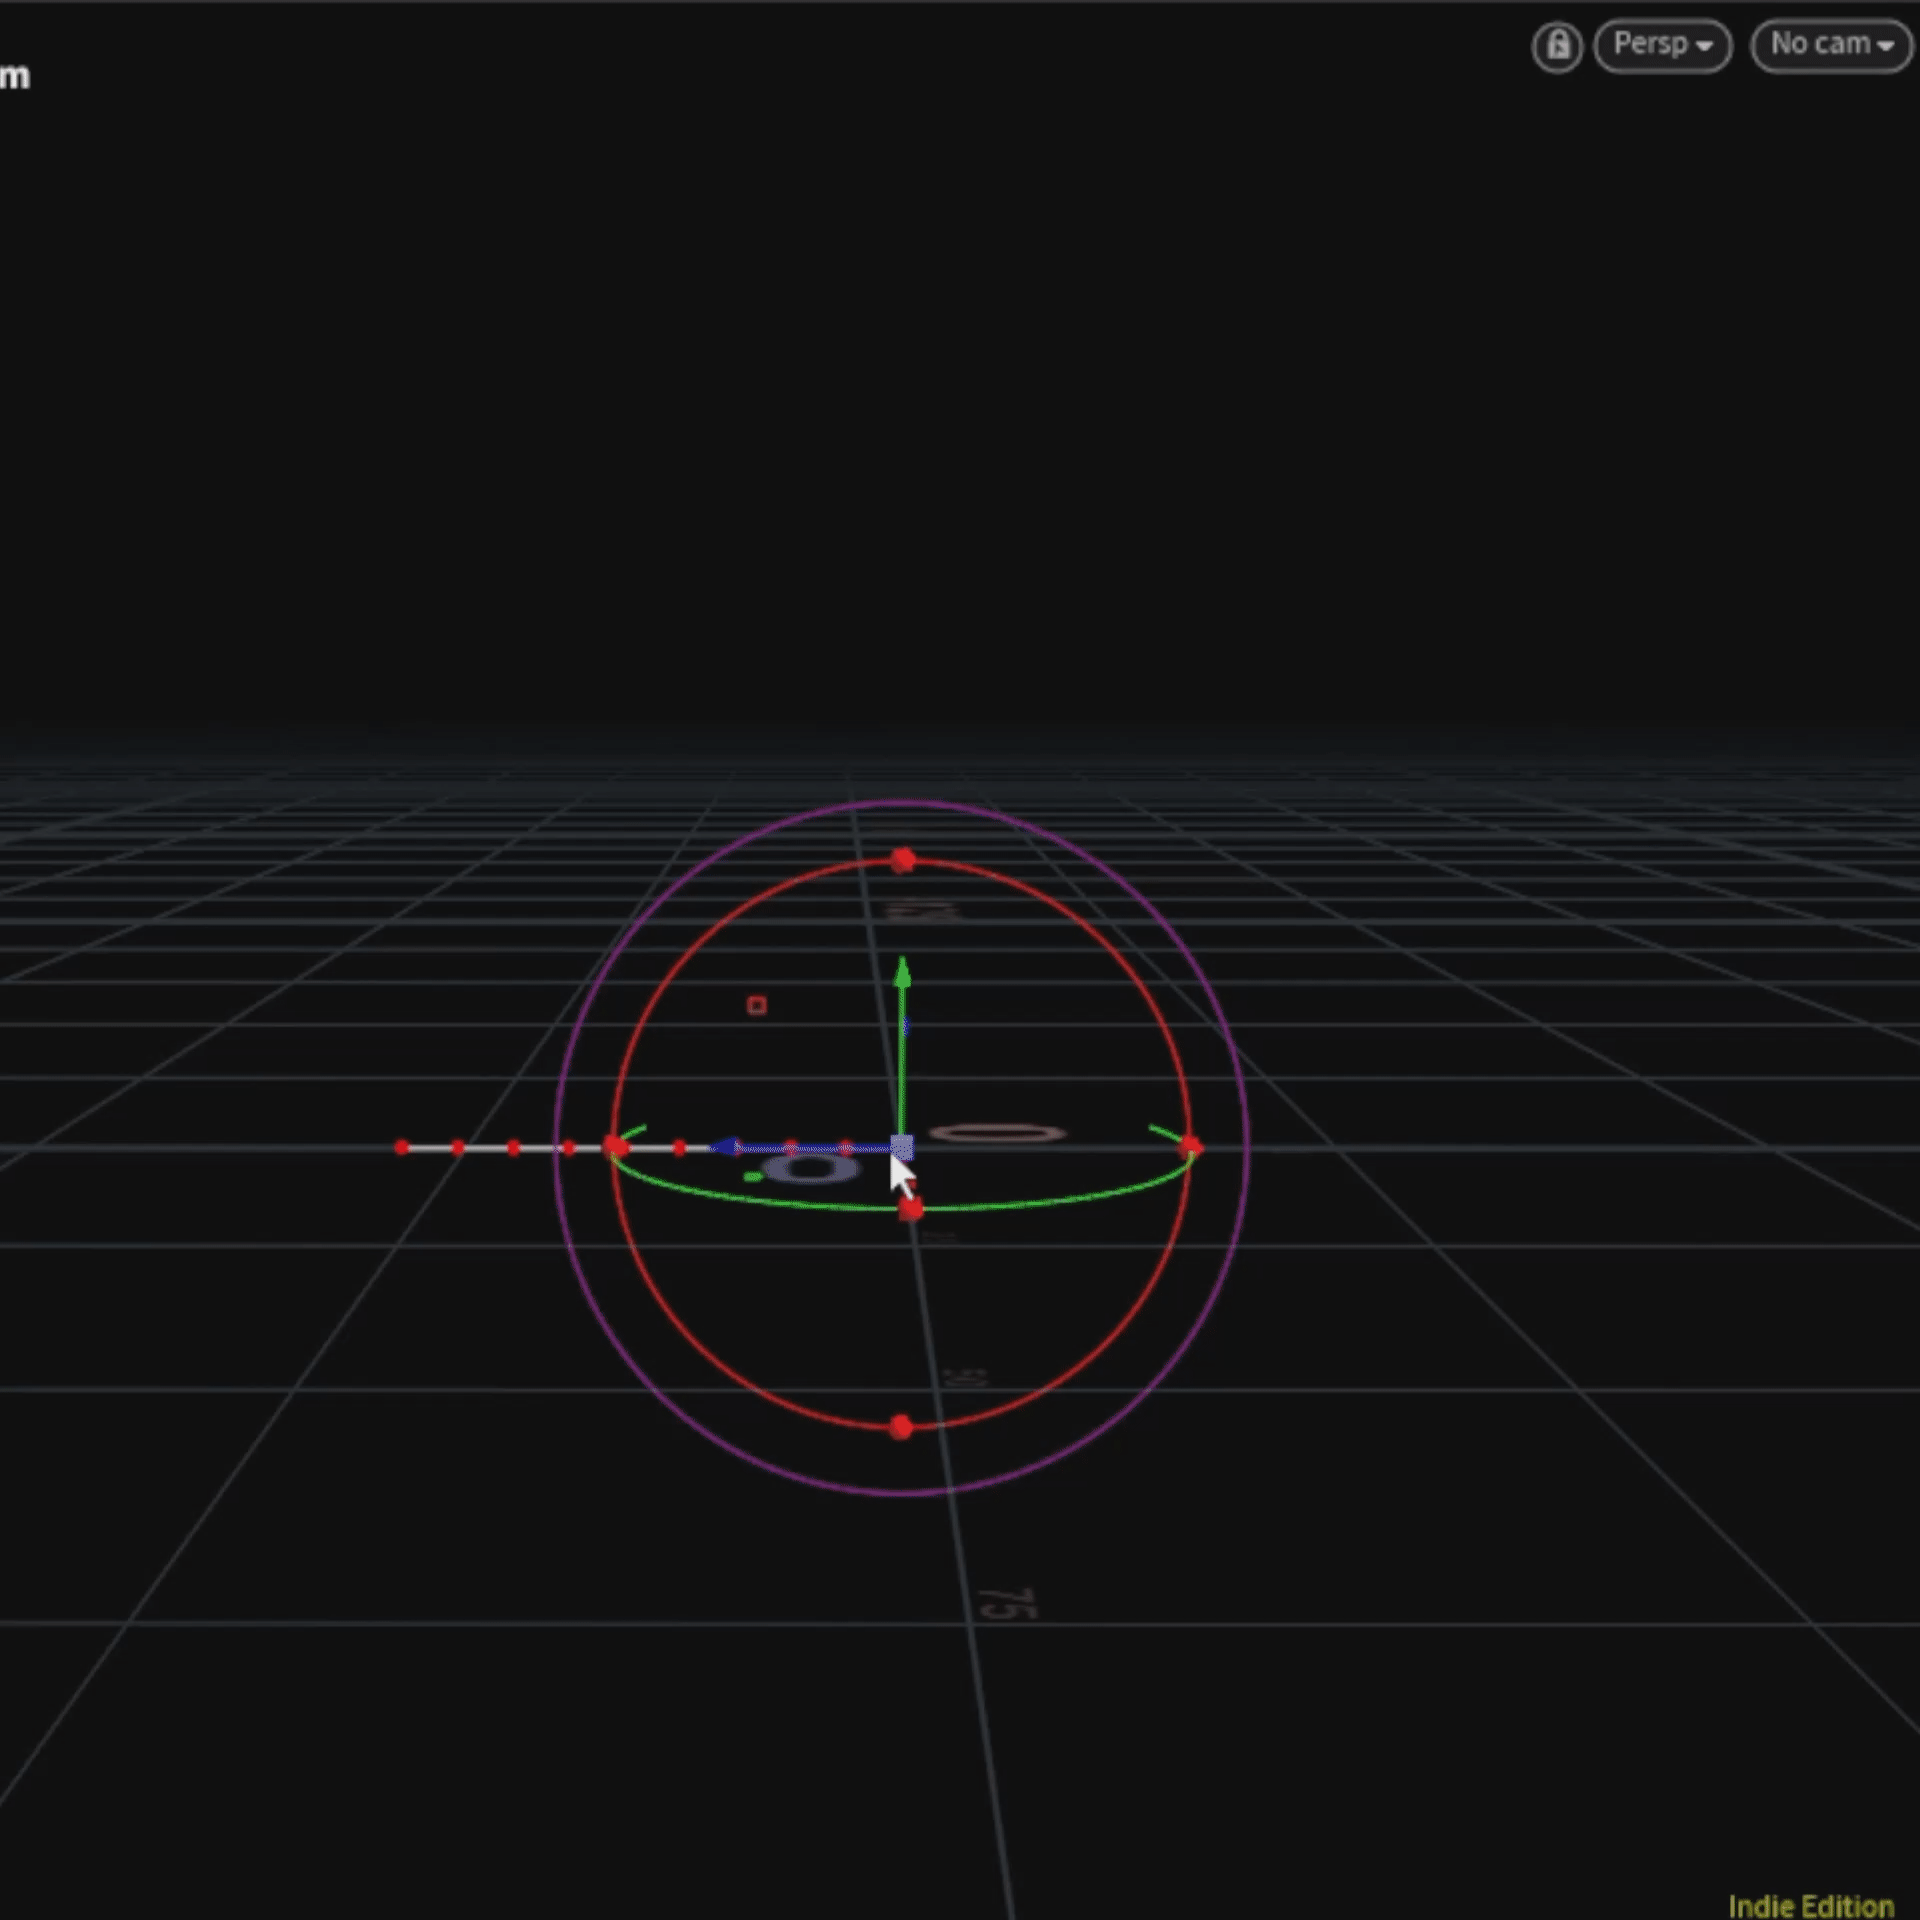Click the Indie Edition label
The width and height of the screenshot is (1920, 1920).
pyautogui.click(x=1810, y=1906)
